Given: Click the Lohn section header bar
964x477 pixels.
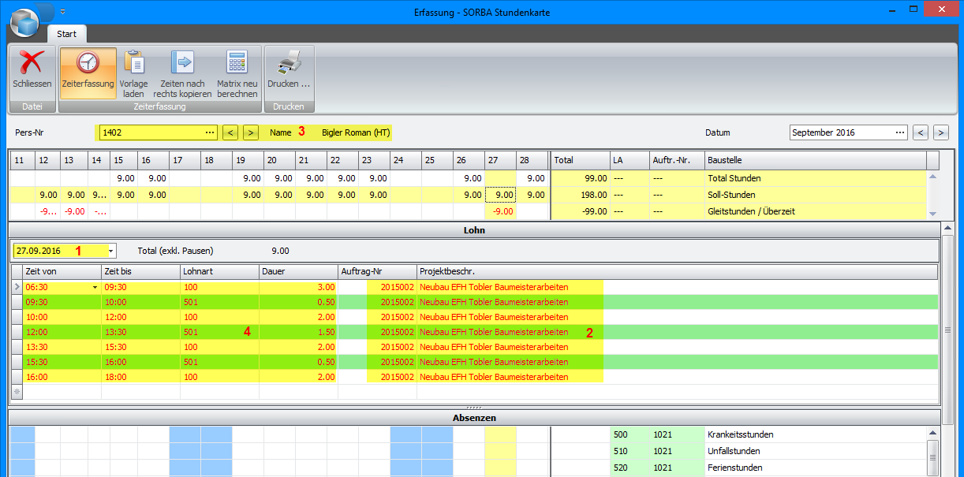Looking at the screenshot, I should coord(474,229).
